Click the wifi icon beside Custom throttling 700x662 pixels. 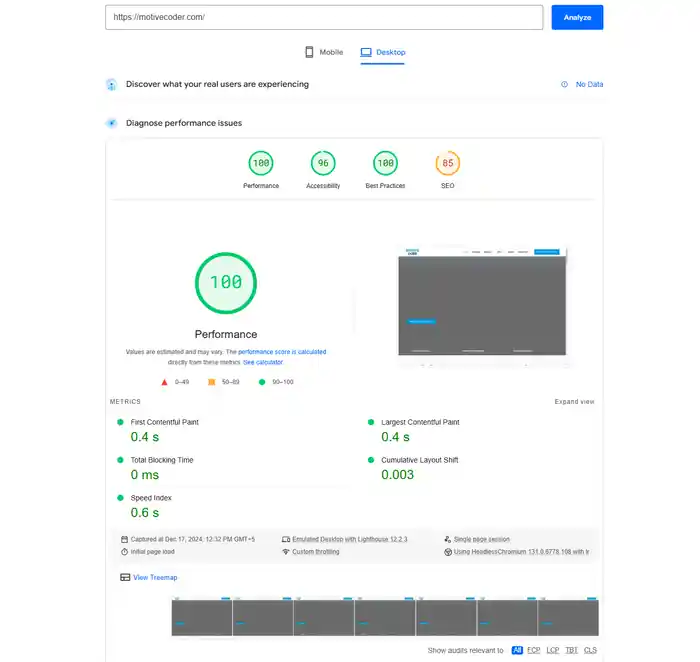286,552
